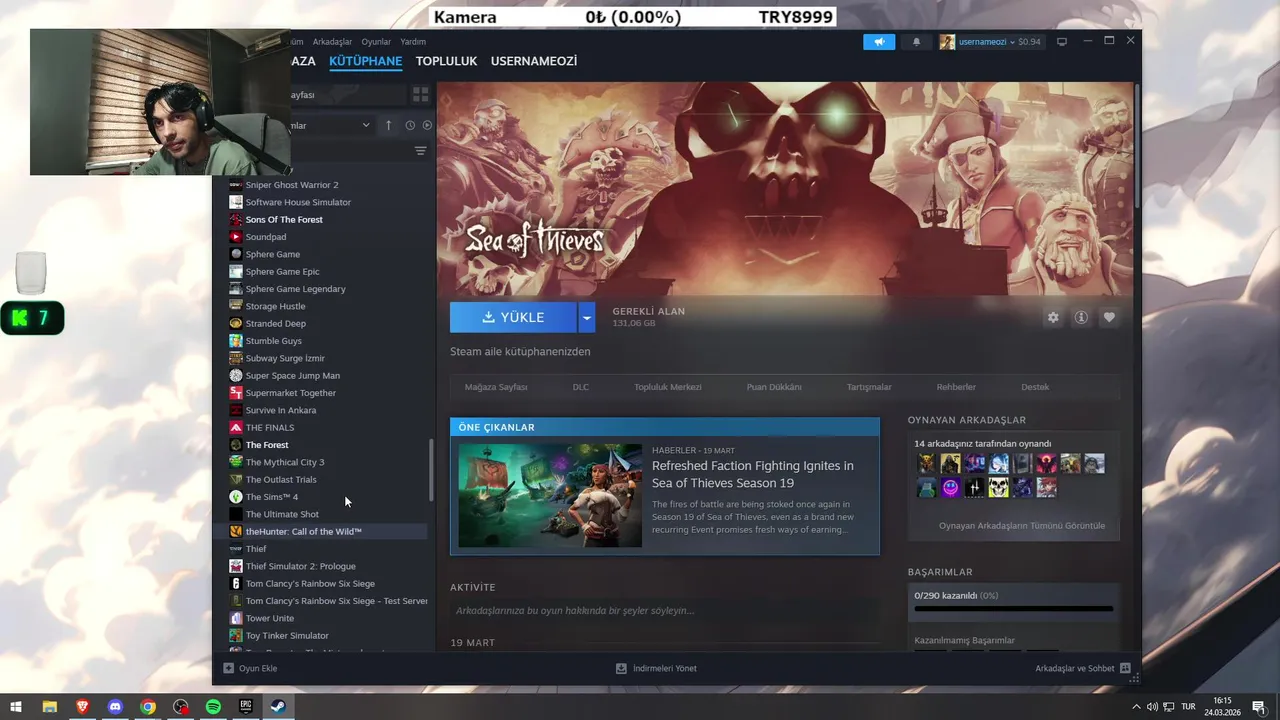
Task: Switch to the KÜTÜPHANE tab
Action: pos(366,61)
